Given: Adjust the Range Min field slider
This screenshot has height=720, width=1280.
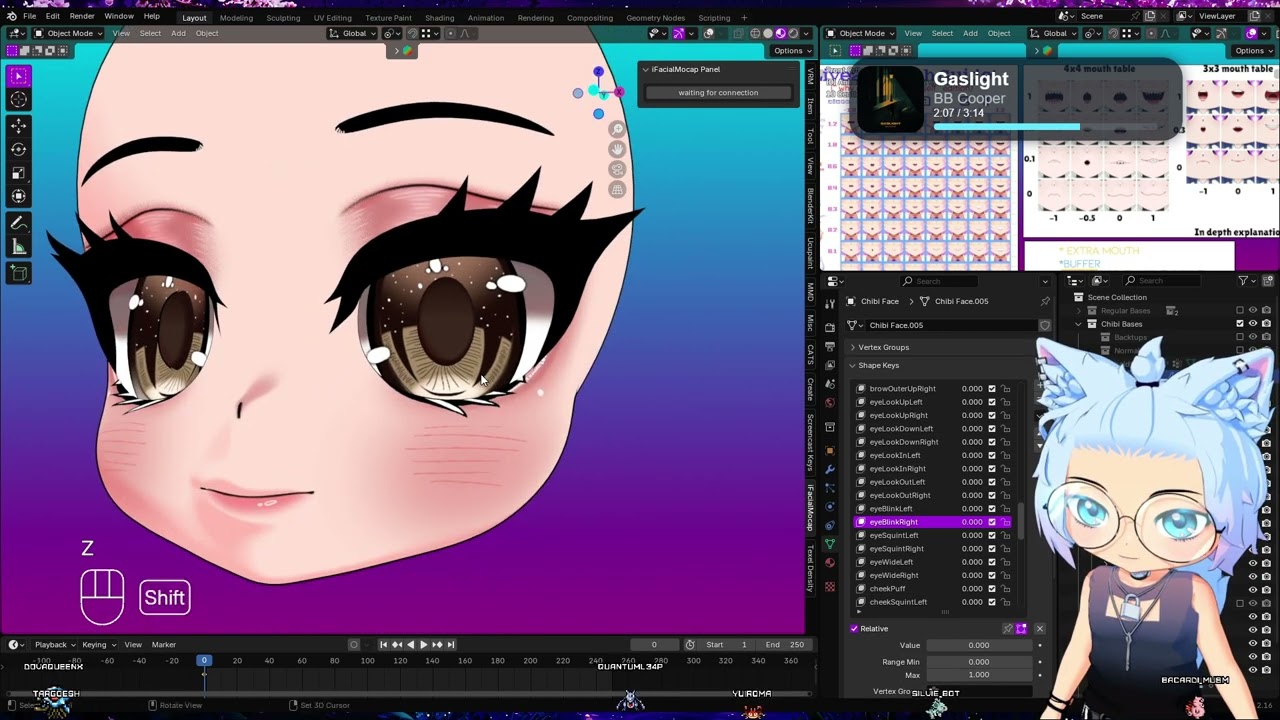Looking at the screenshot, I should [979, 662].
